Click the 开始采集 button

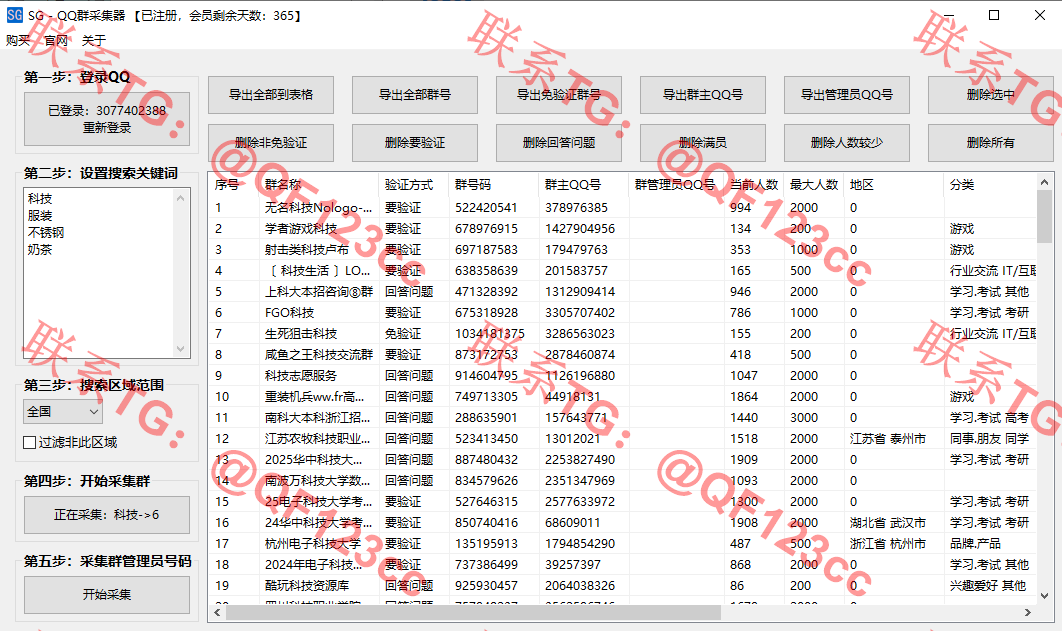[x=107, y=595]
